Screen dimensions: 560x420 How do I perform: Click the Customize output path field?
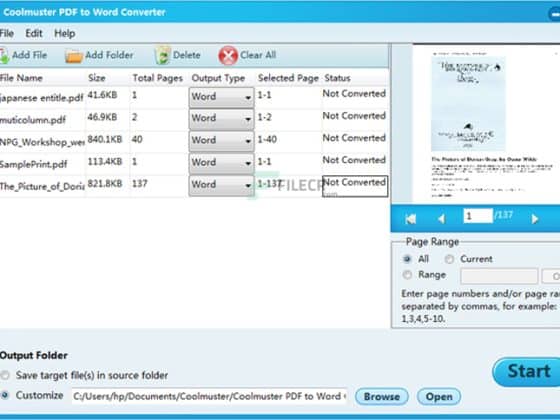point(209,396)
